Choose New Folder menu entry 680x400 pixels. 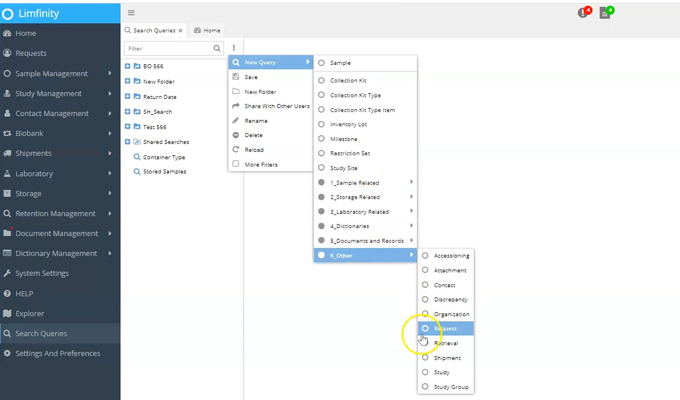tap(271, 92)
